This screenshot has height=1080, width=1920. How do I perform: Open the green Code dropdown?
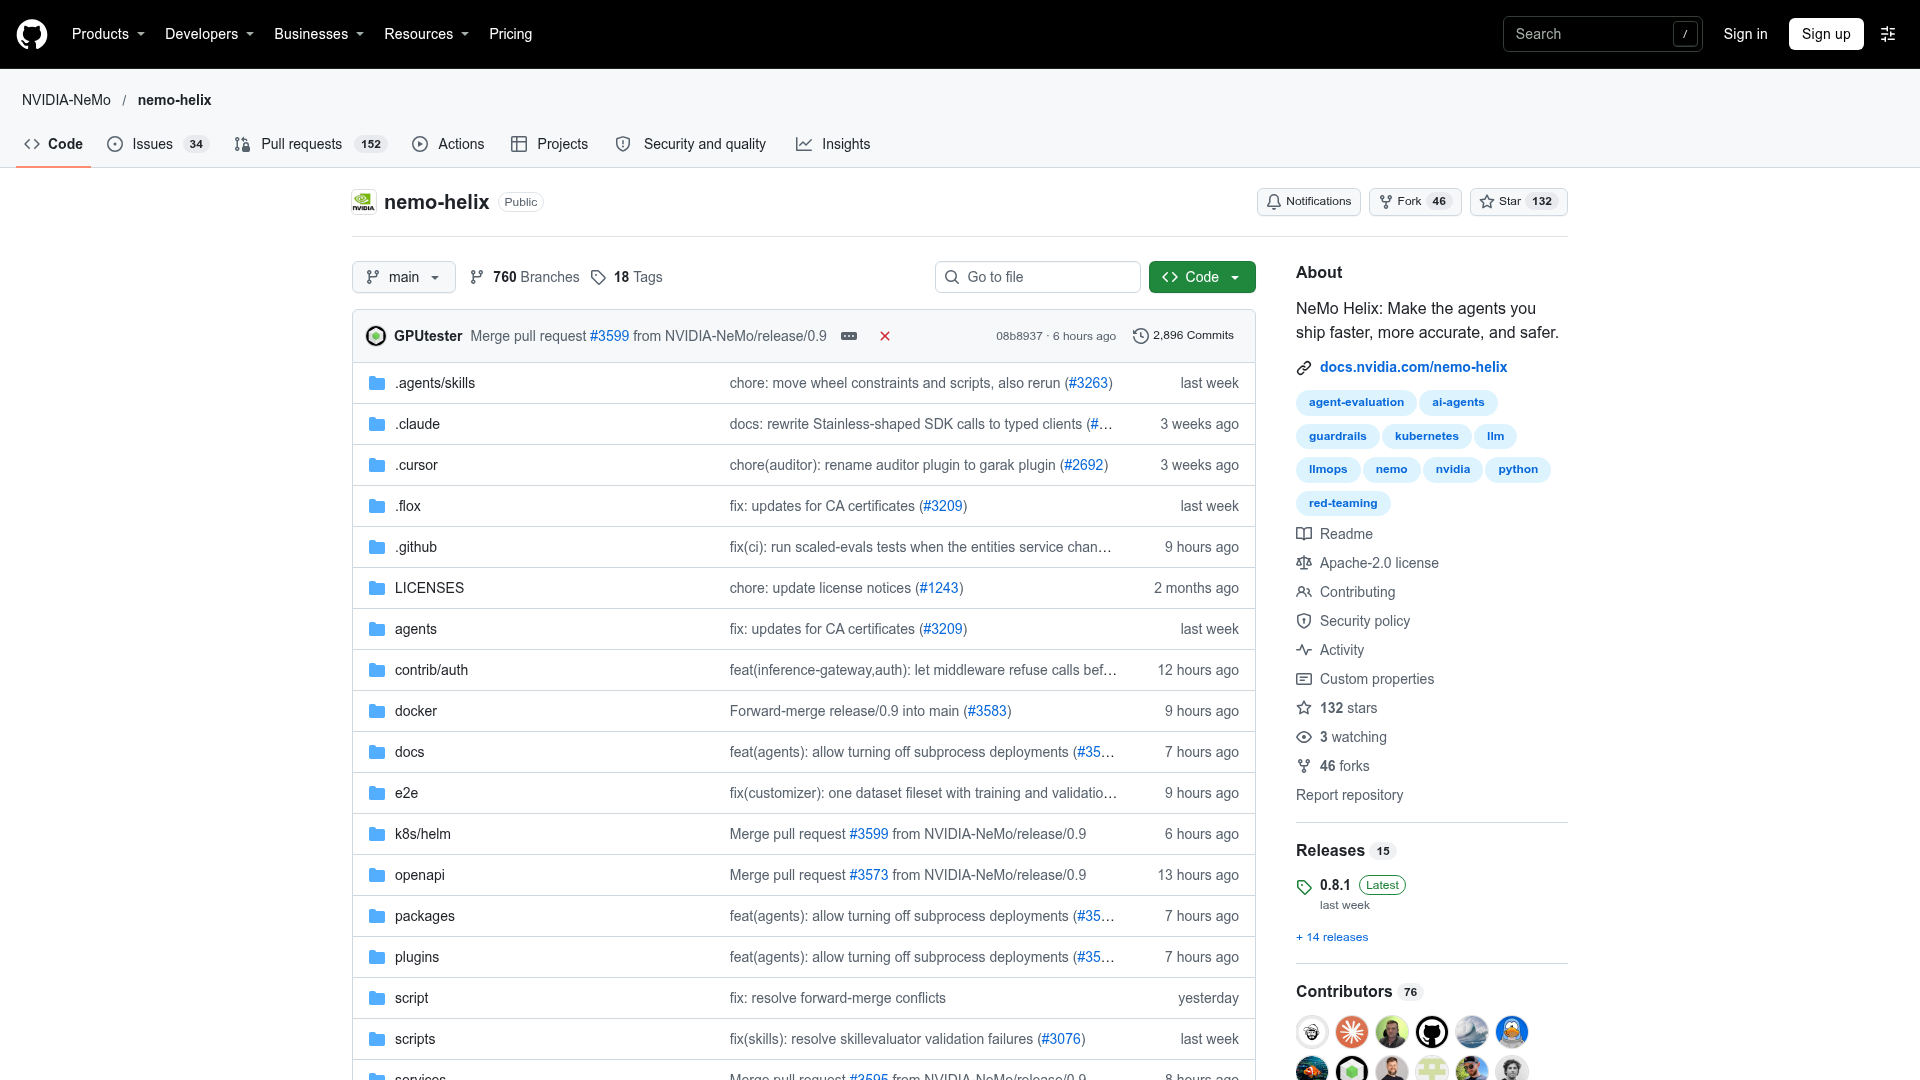(x=1202, y=277)
